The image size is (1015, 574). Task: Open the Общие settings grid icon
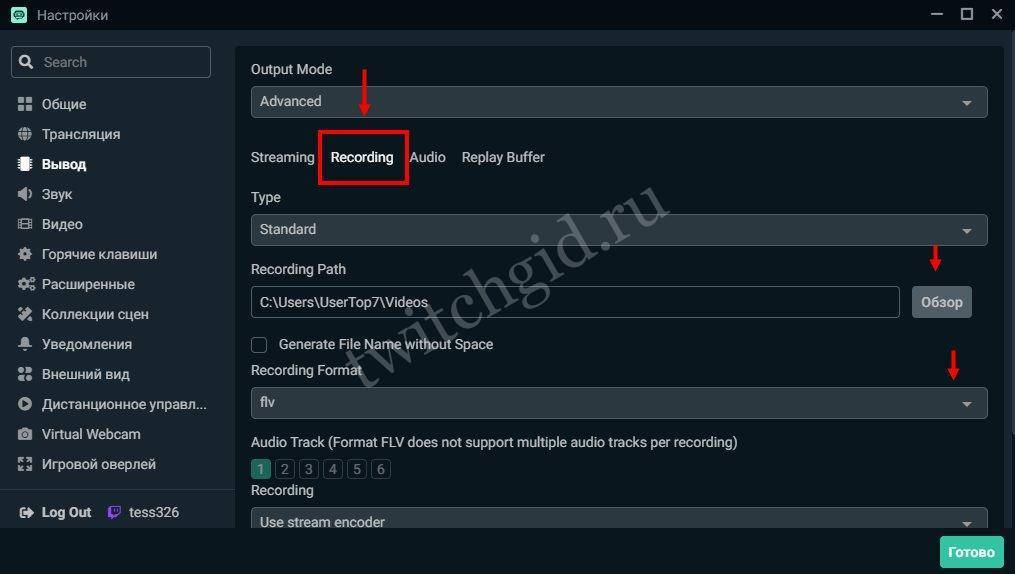[x=25, y=104]
